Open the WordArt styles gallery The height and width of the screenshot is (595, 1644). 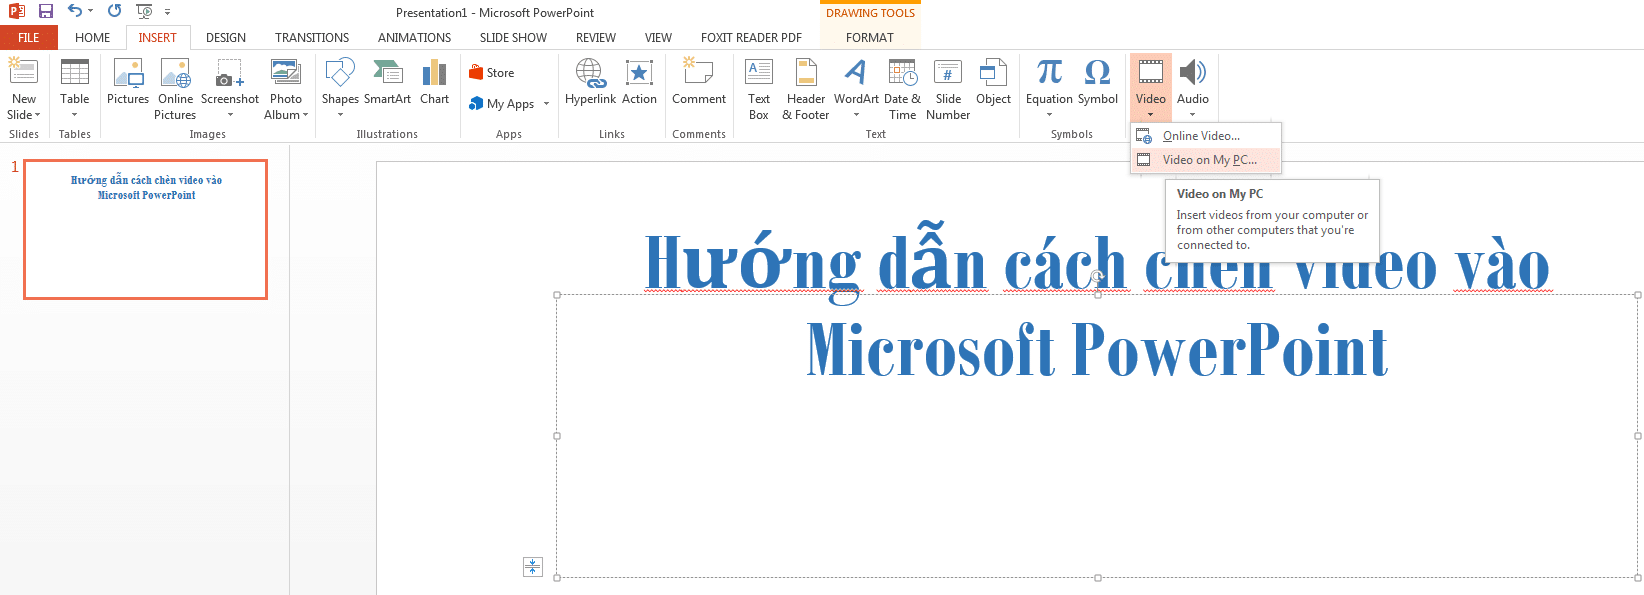(856, 88)
